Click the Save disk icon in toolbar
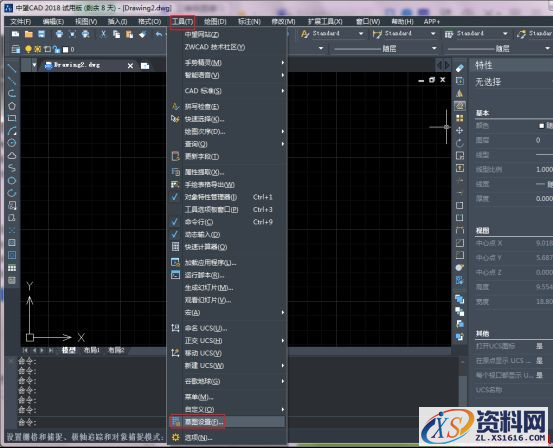The image size is (553, 448). click(42, 34)
